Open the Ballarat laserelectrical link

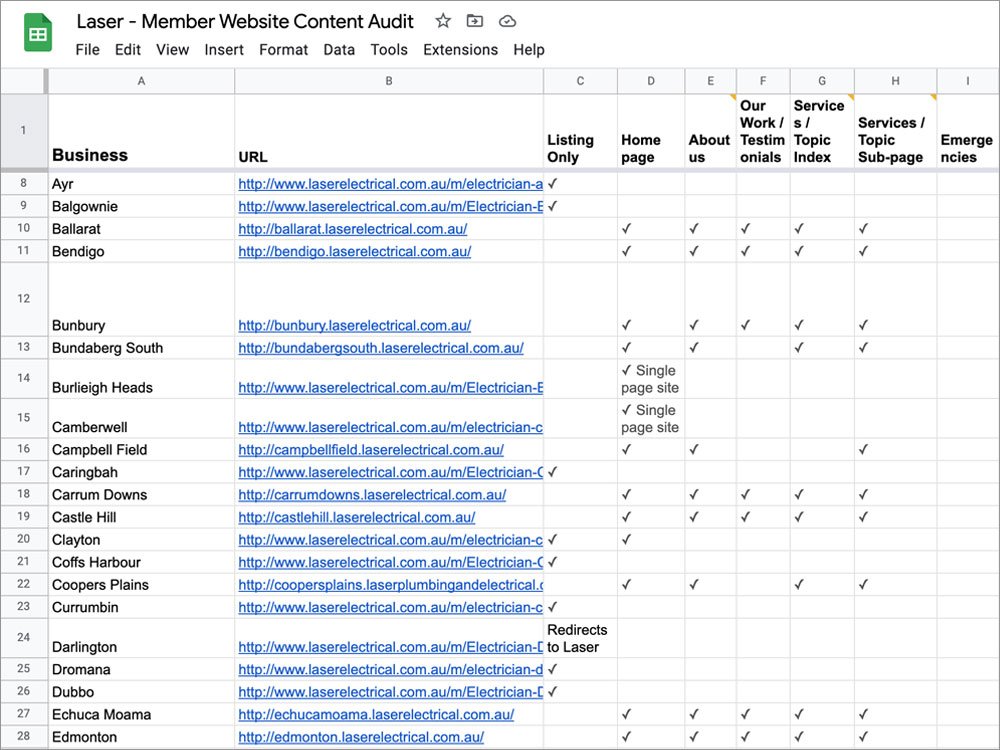353,229
